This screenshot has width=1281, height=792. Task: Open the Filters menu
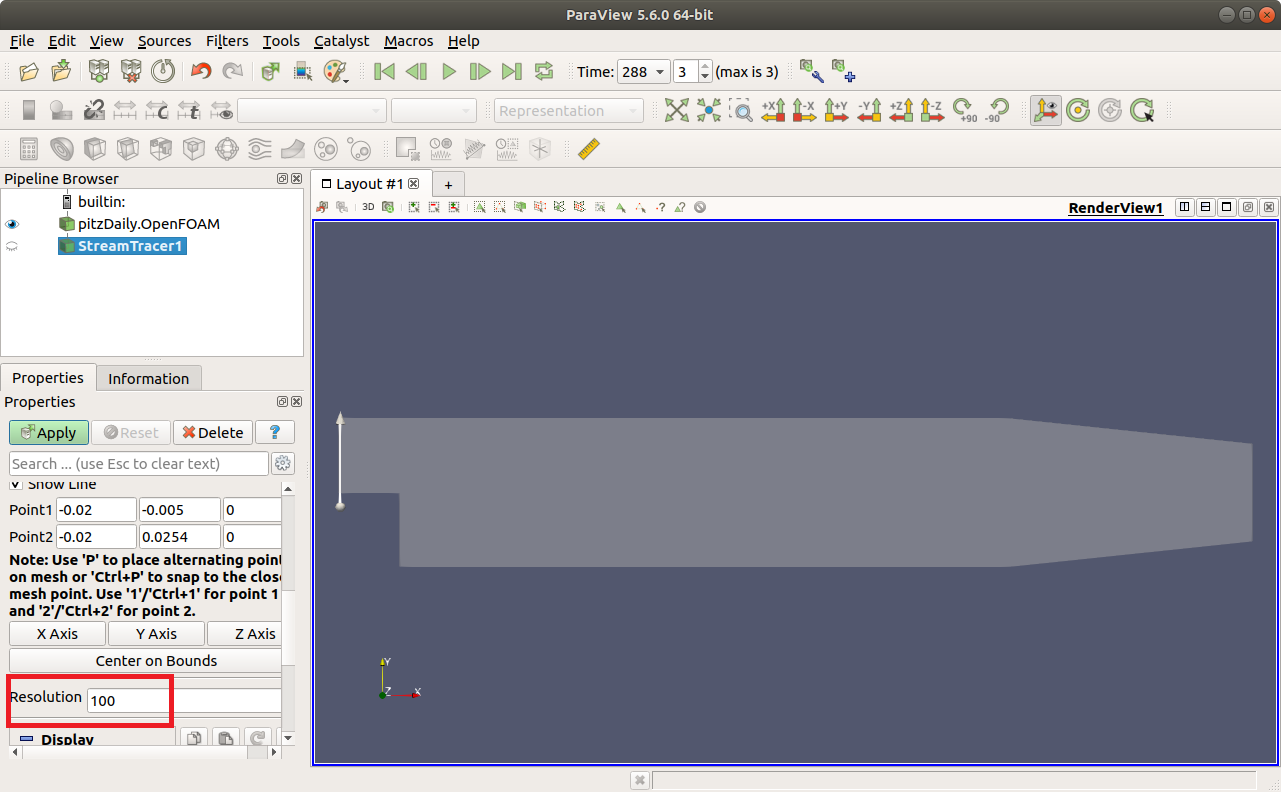[227, 41]
